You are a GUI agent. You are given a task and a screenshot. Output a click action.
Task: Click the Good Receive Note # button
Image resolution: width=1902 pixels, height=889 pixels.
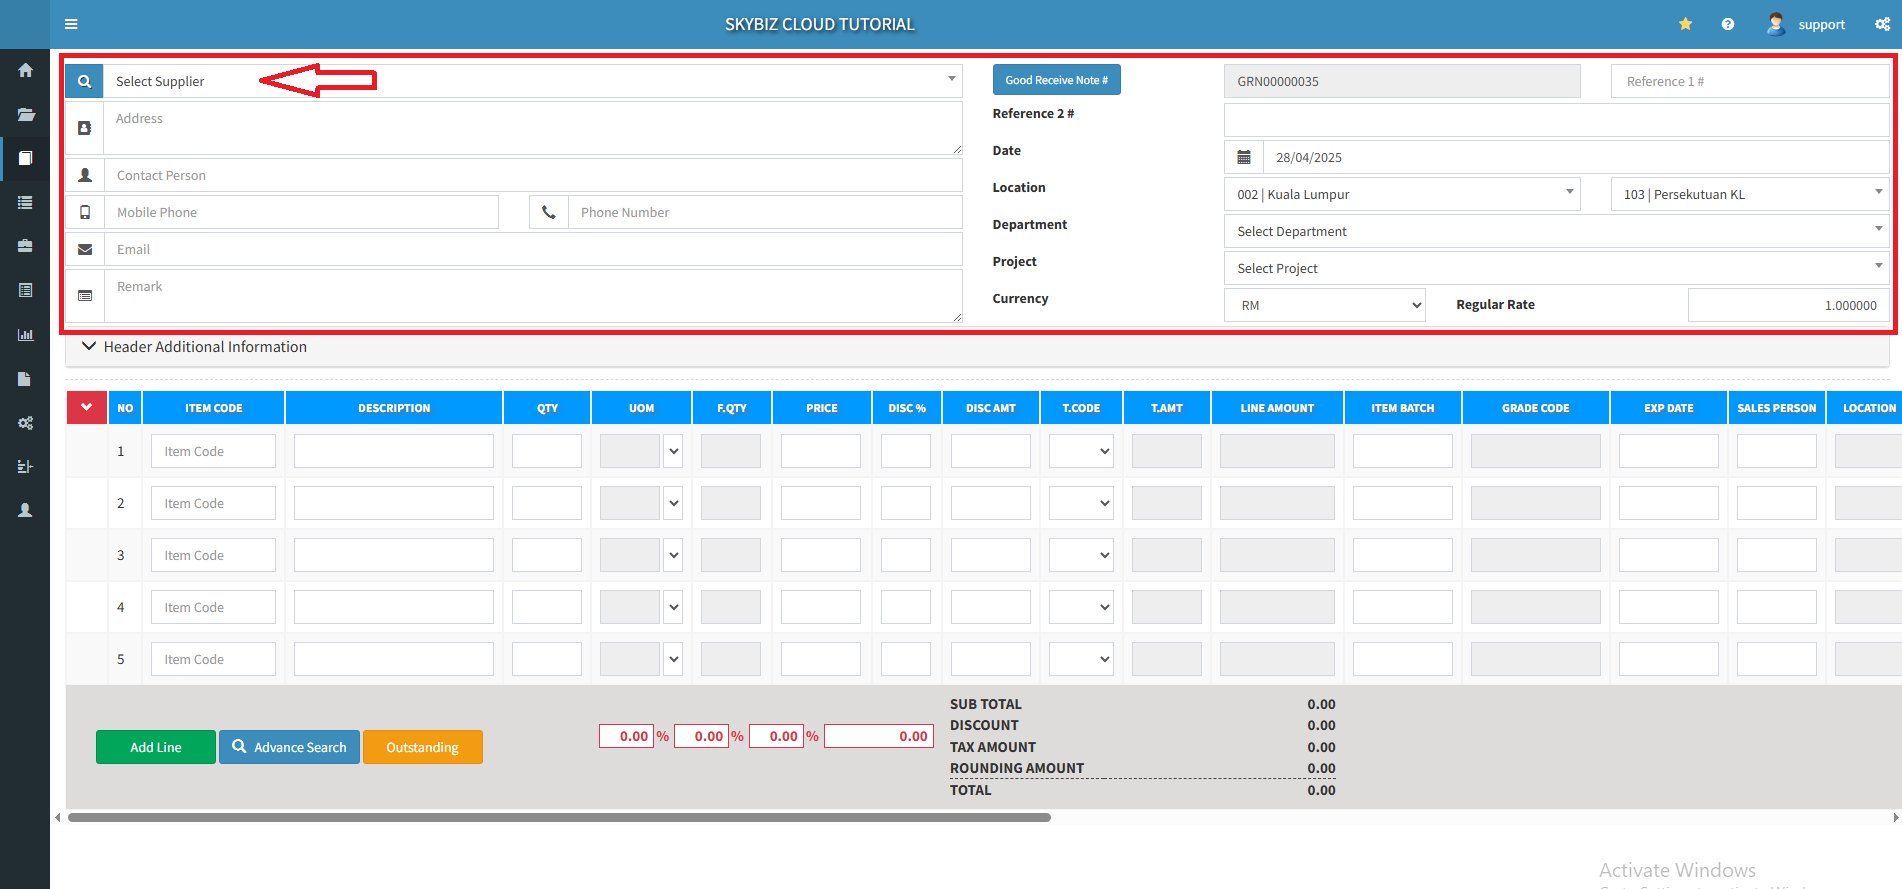pos(1056,80)
